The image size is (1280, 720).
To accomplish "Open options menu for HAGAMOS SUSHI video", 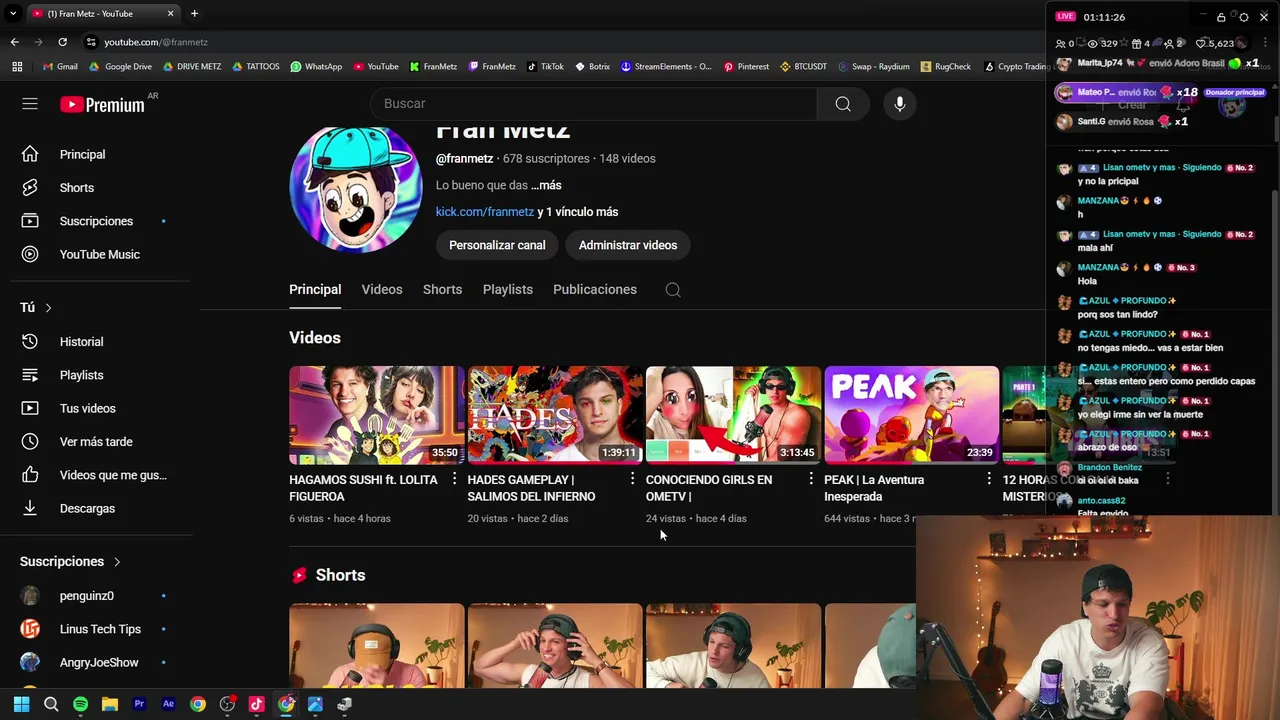I will coord(453,480).
